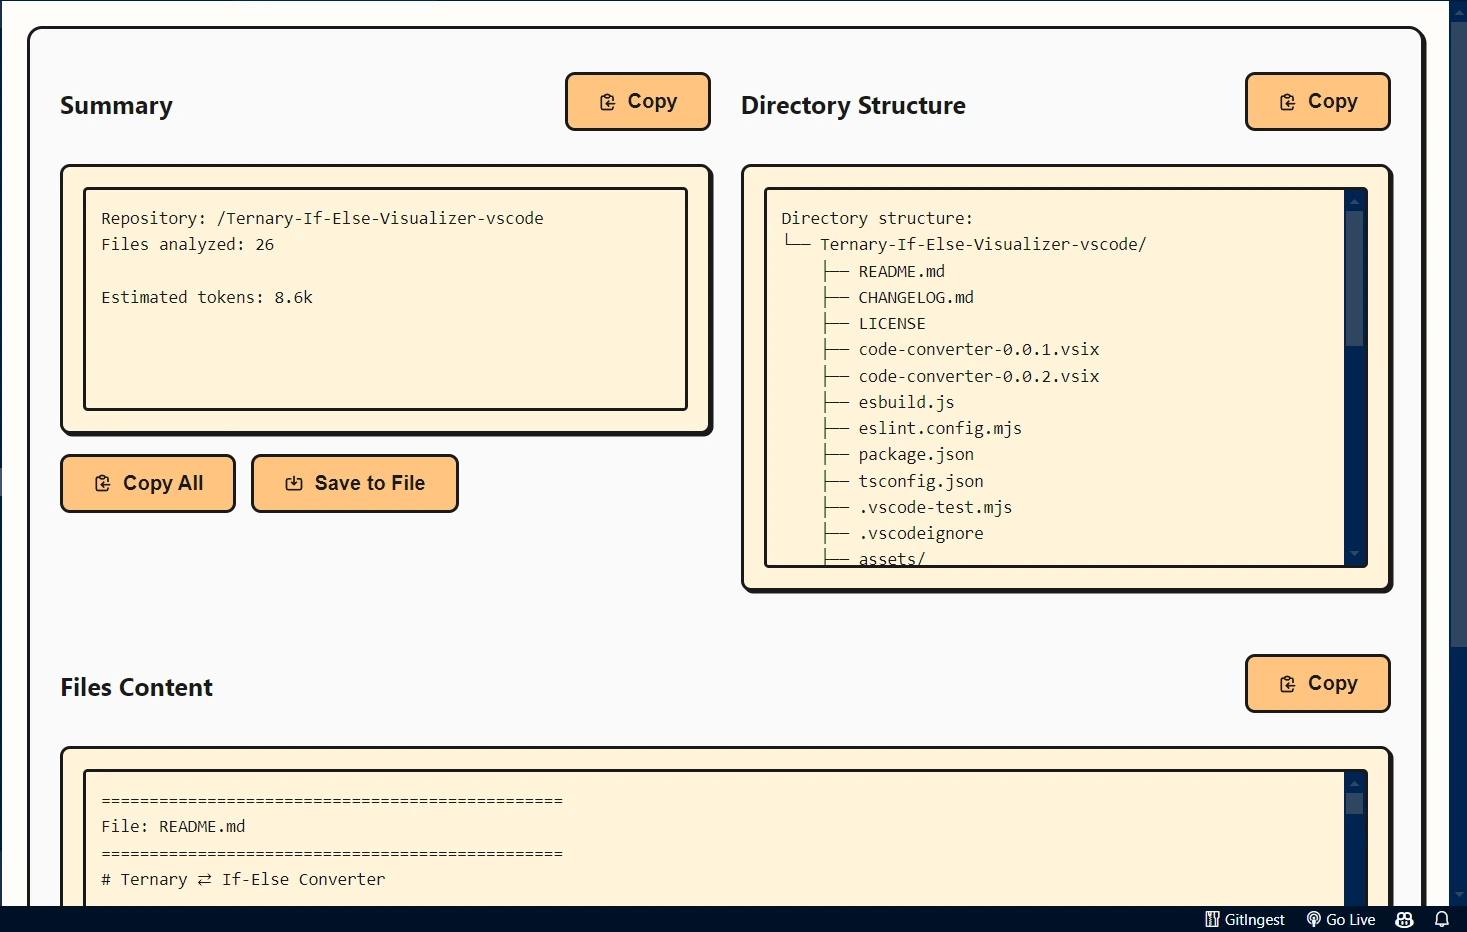The width and height of the screenshot is (1467, 932).
Task: Click the 'Estimated tokens: 8.6k' line
Action: 207,297
